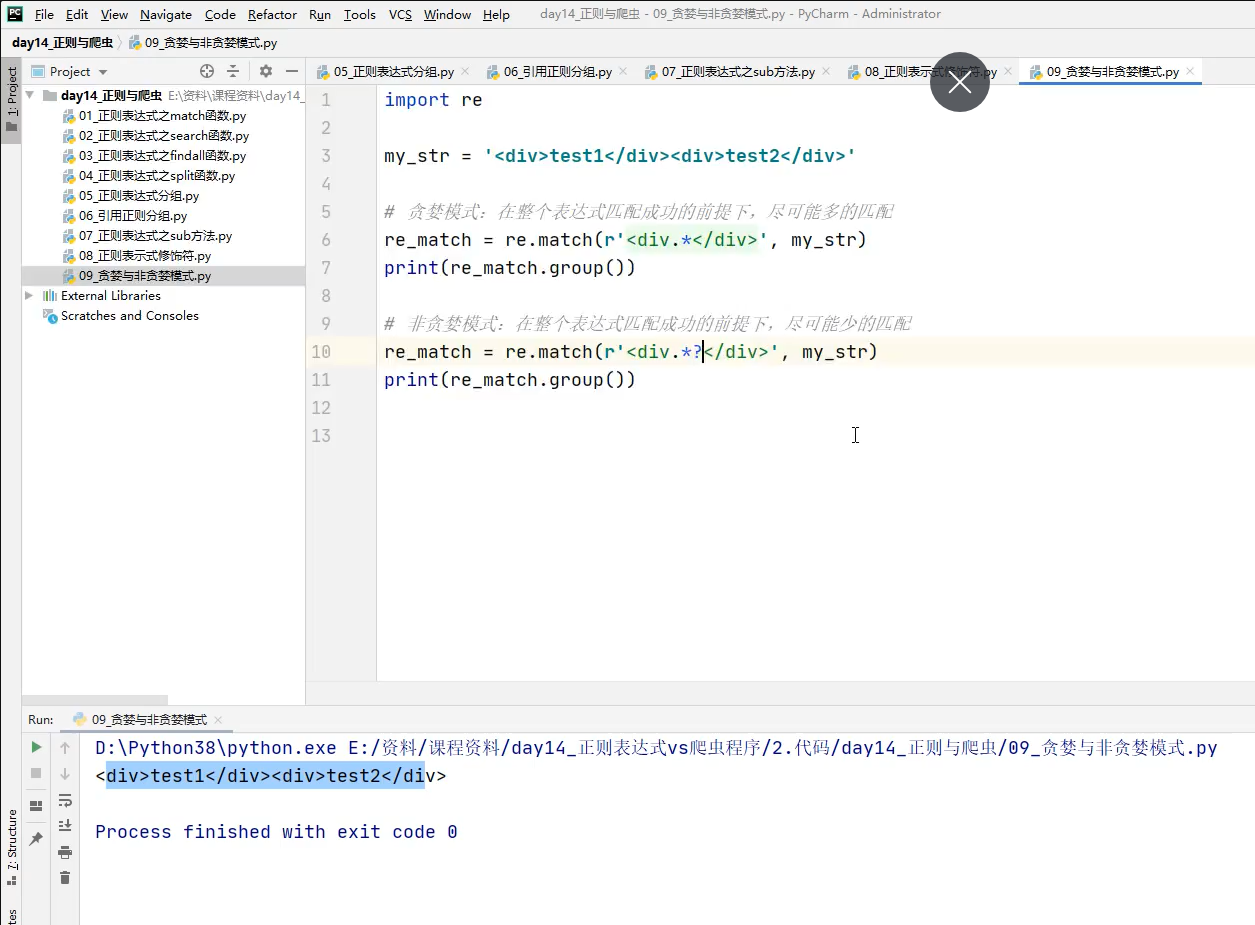
Task: Open the File menu
Action: [x=44, y=14]
